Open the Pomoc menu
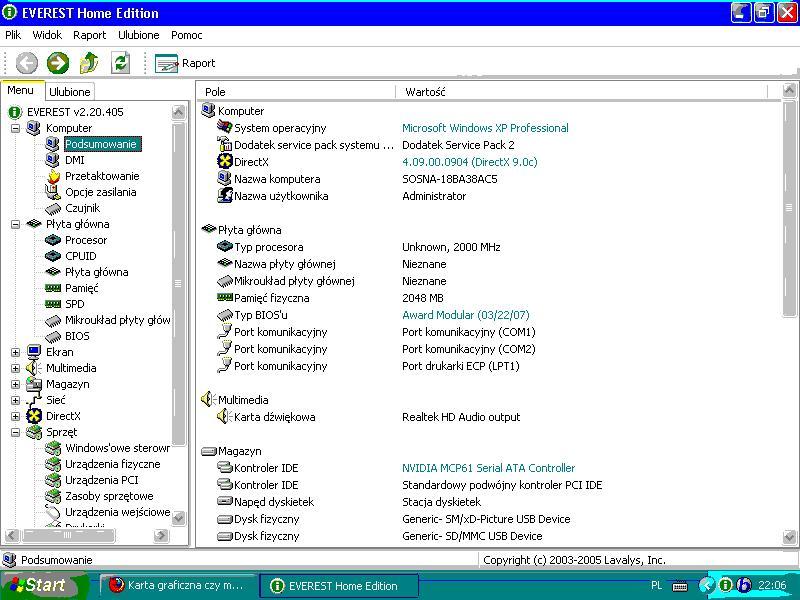The height and width of the screenshot is (600, 800). click(187, 35)
